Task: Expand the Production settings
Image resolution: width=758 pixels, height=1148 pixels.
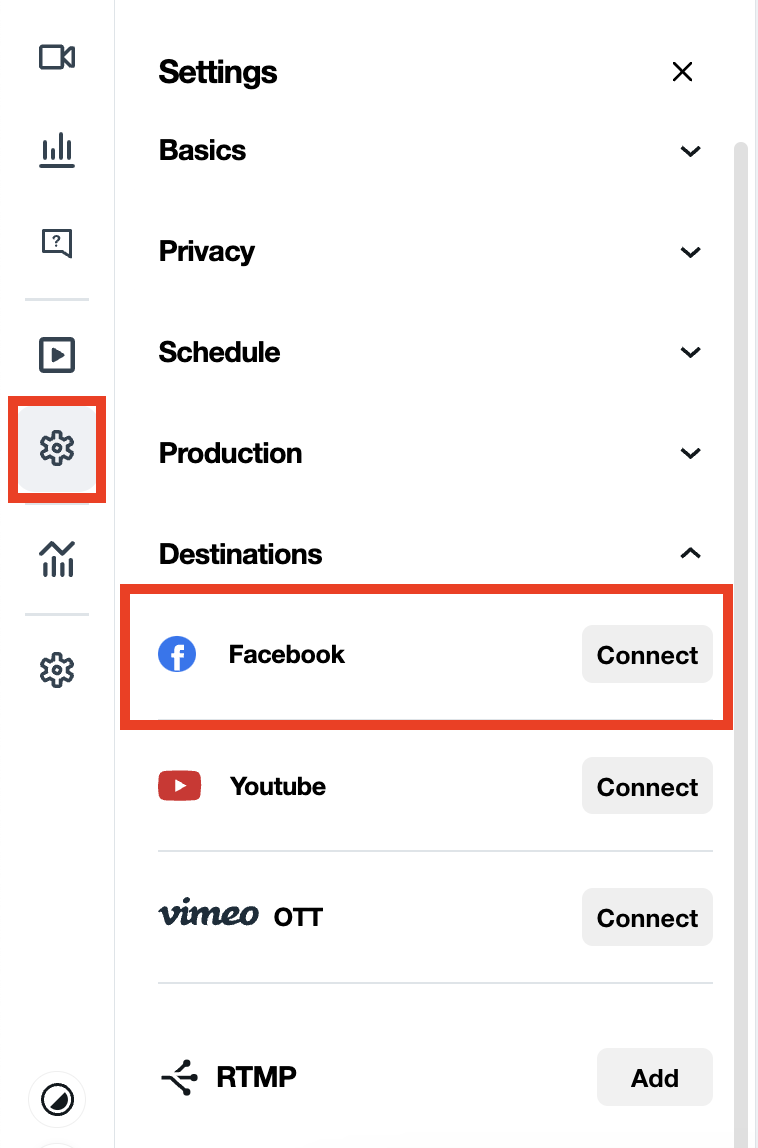Action: pyautogui.click(x=690, y=453)
